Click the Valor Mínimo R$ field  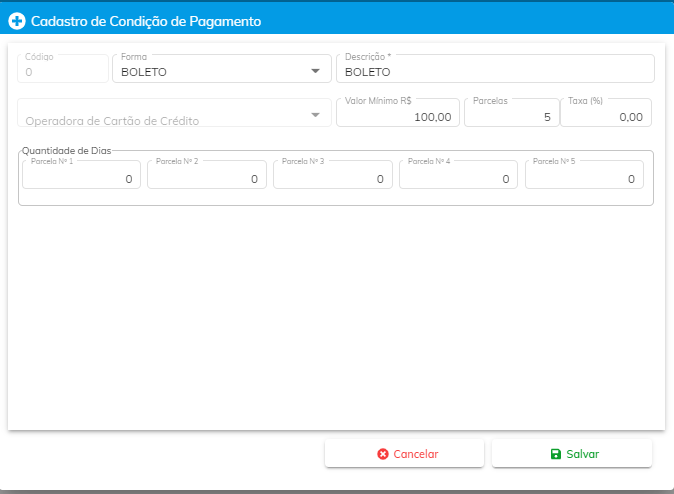coord(398,113)
